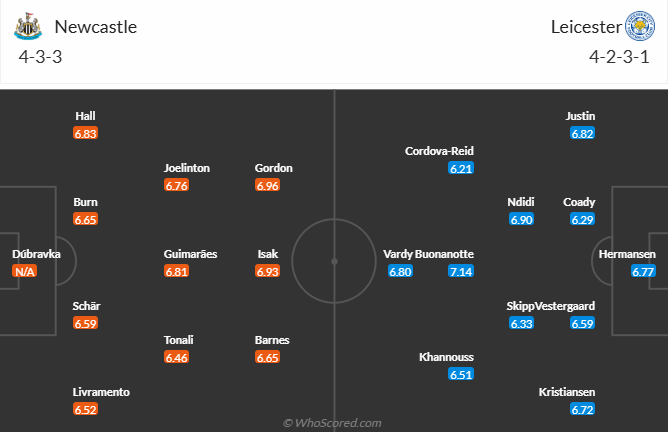
Task: Click Tonali's 6.46 rating badge
Action: tap(176, 357)
